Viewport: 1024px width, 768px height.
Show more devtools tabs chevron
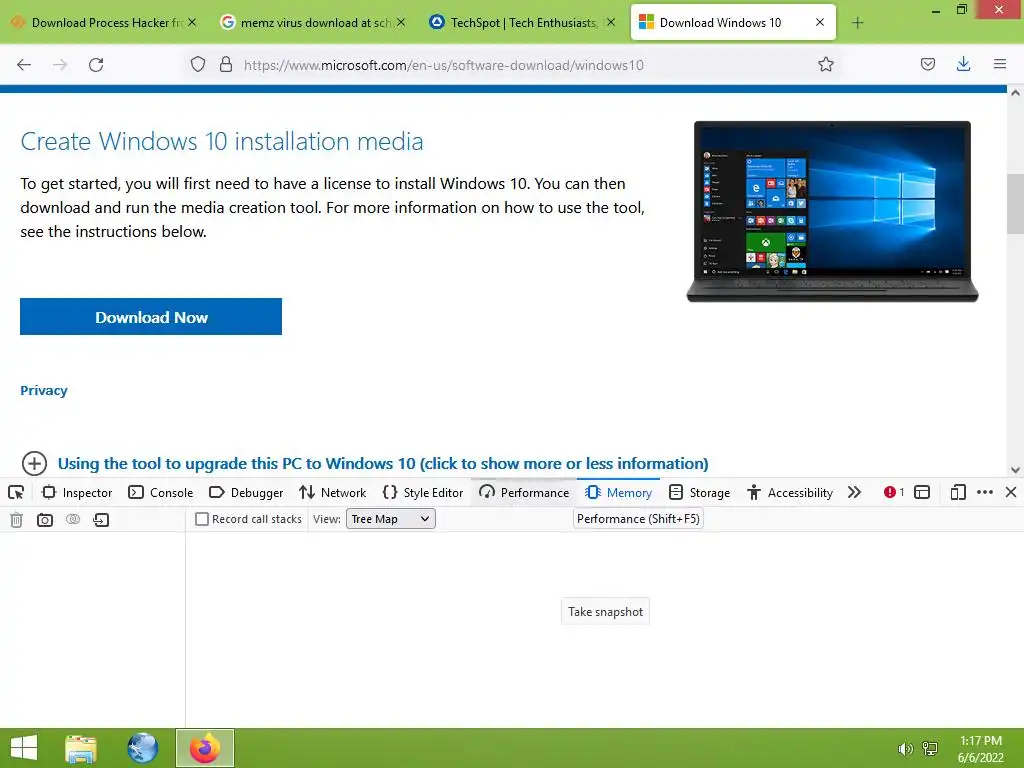854,492
